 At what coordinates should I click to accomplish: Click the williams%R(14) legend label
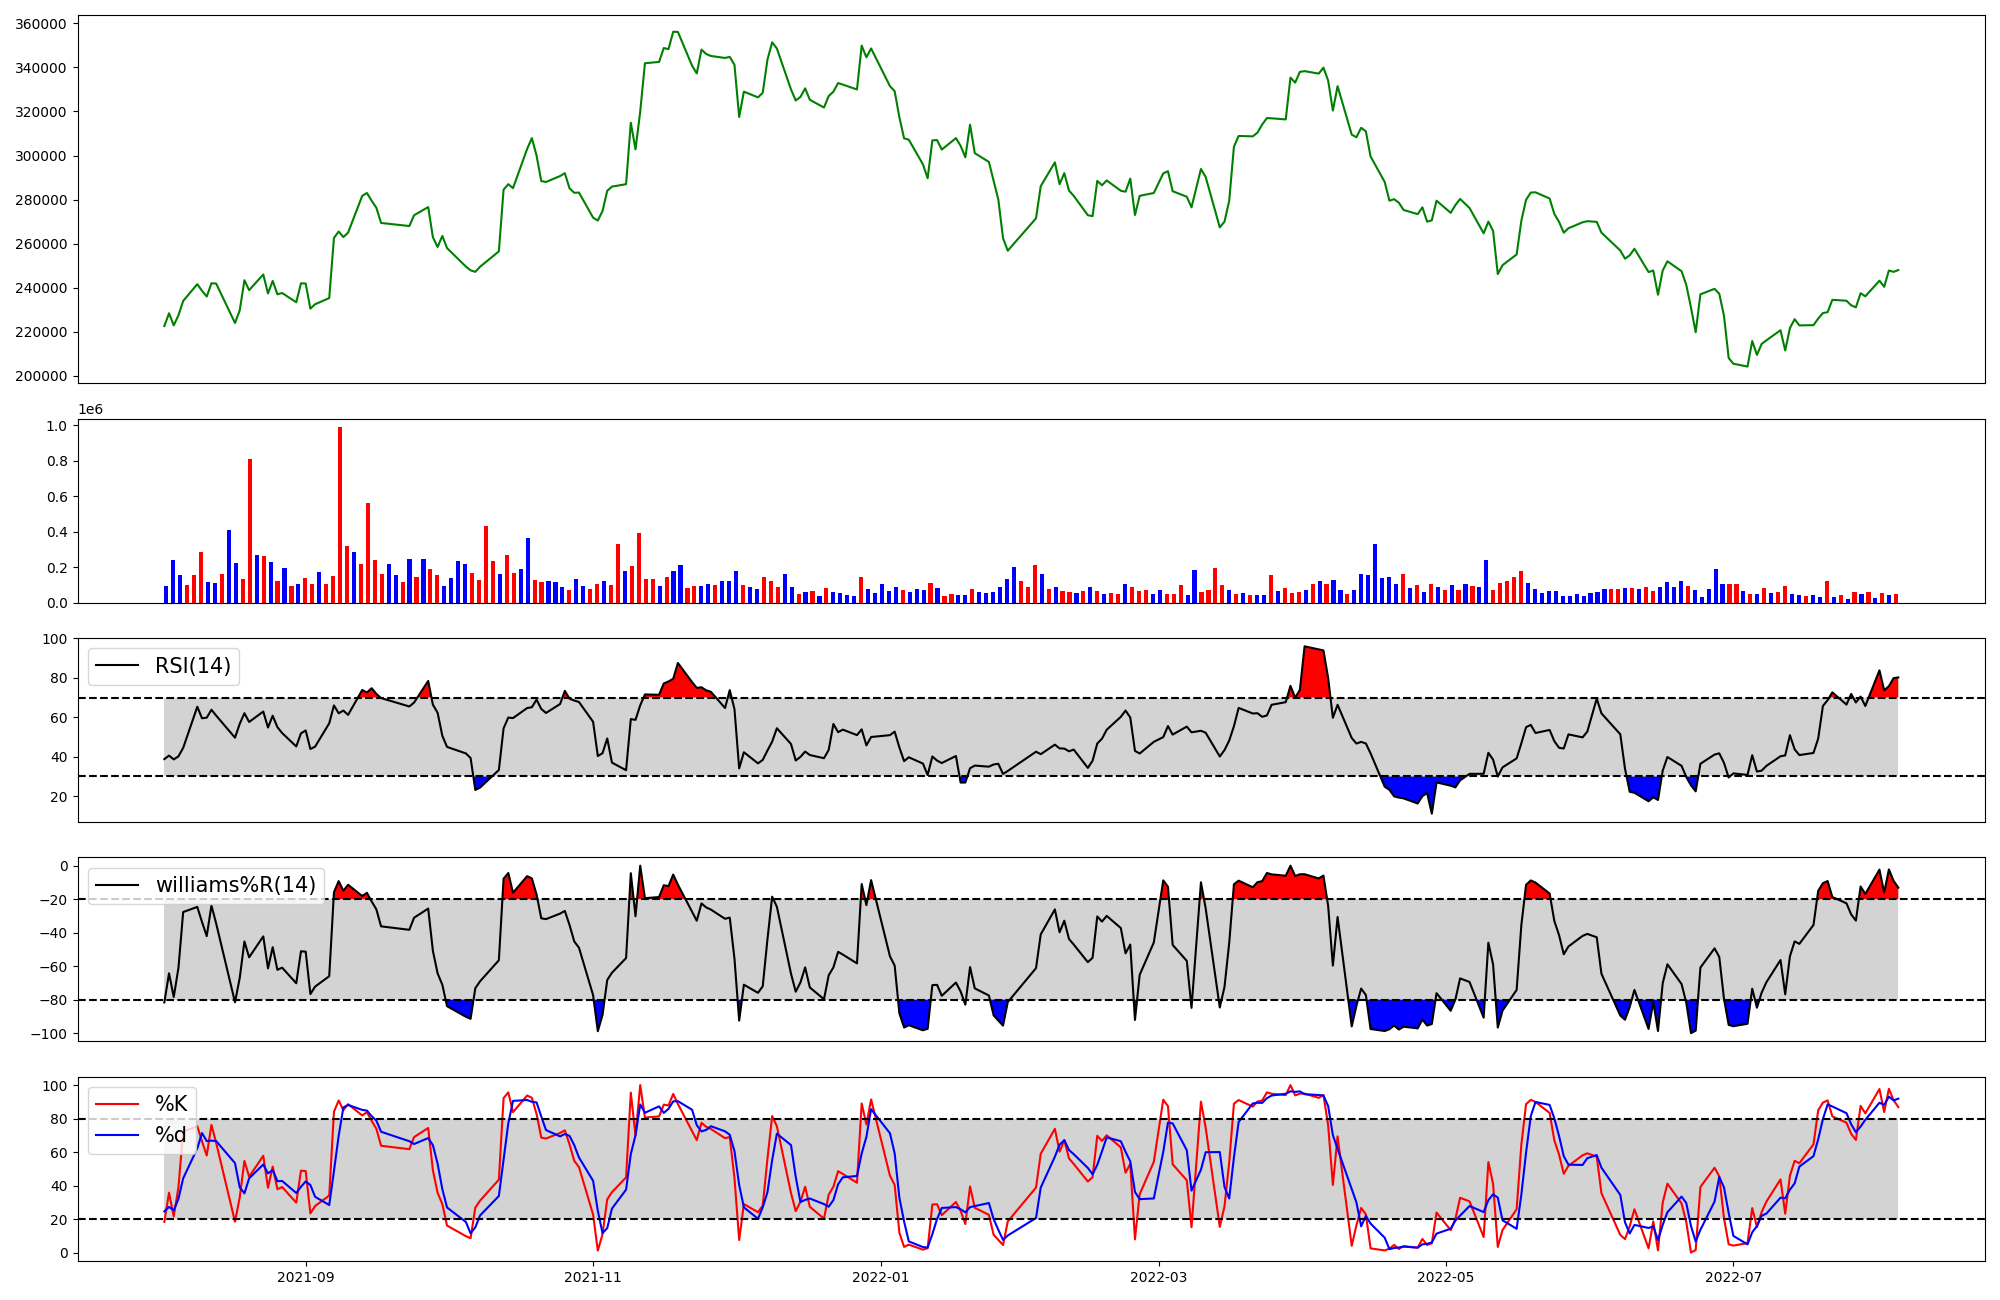pos(235,885)
